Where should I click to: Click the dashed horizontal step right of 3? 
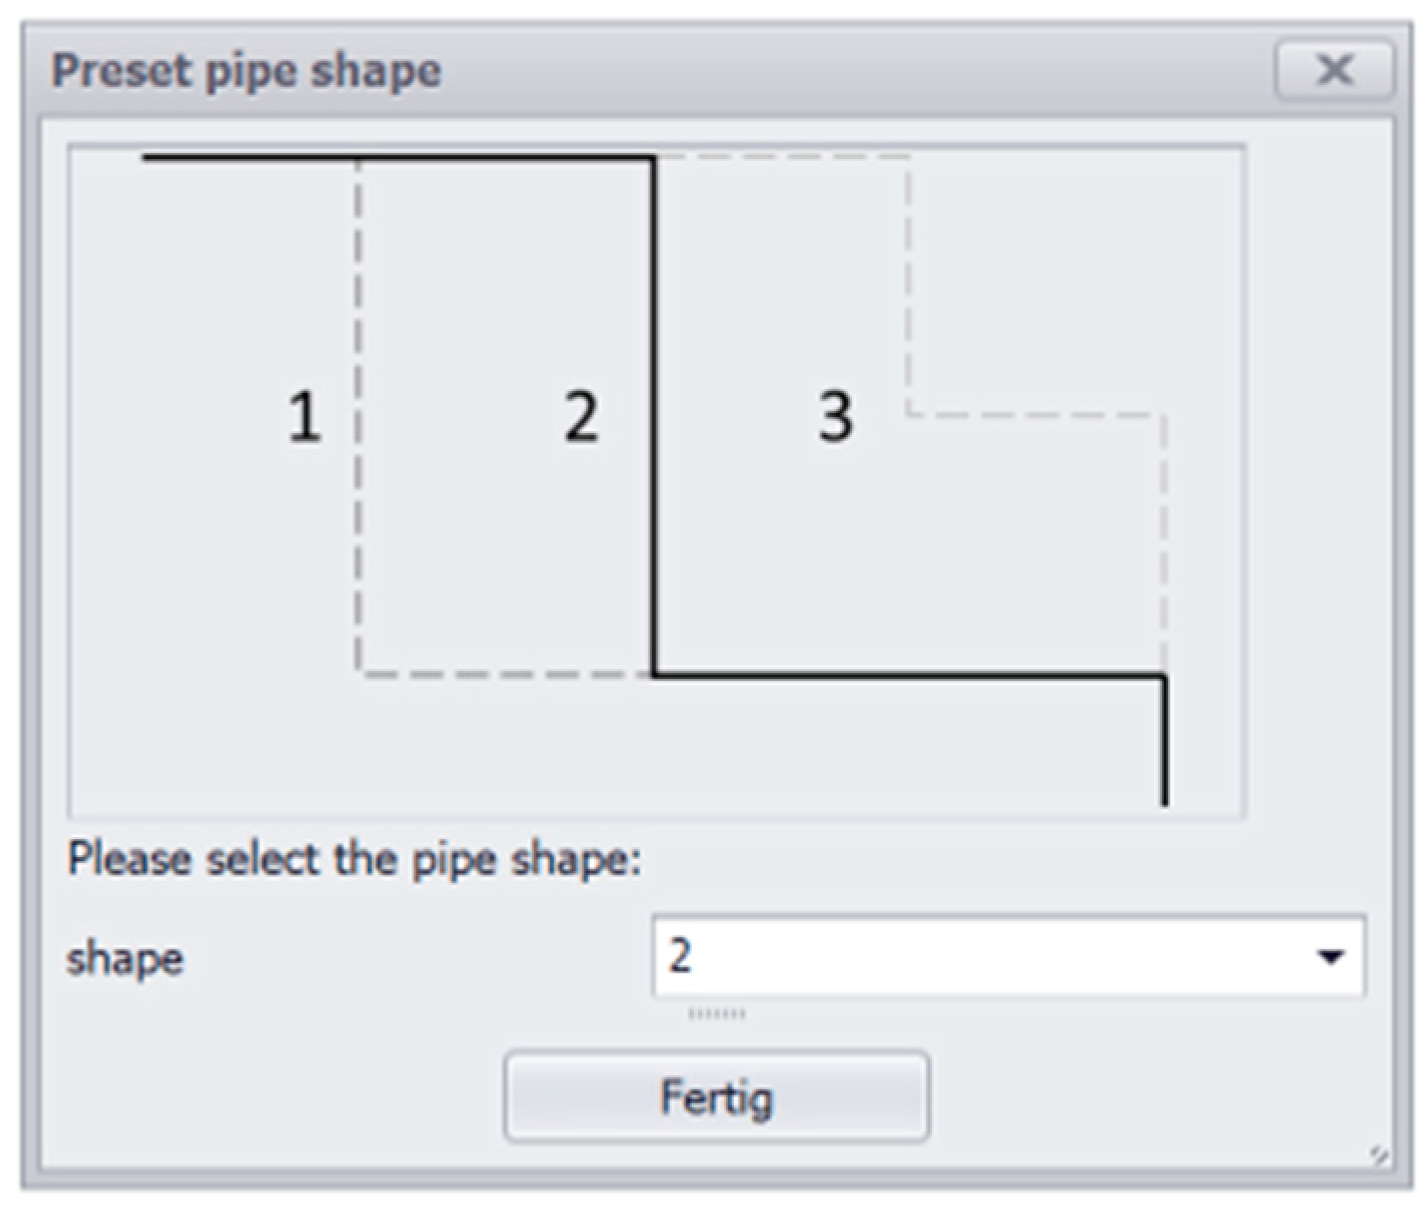pos(1035,413)
